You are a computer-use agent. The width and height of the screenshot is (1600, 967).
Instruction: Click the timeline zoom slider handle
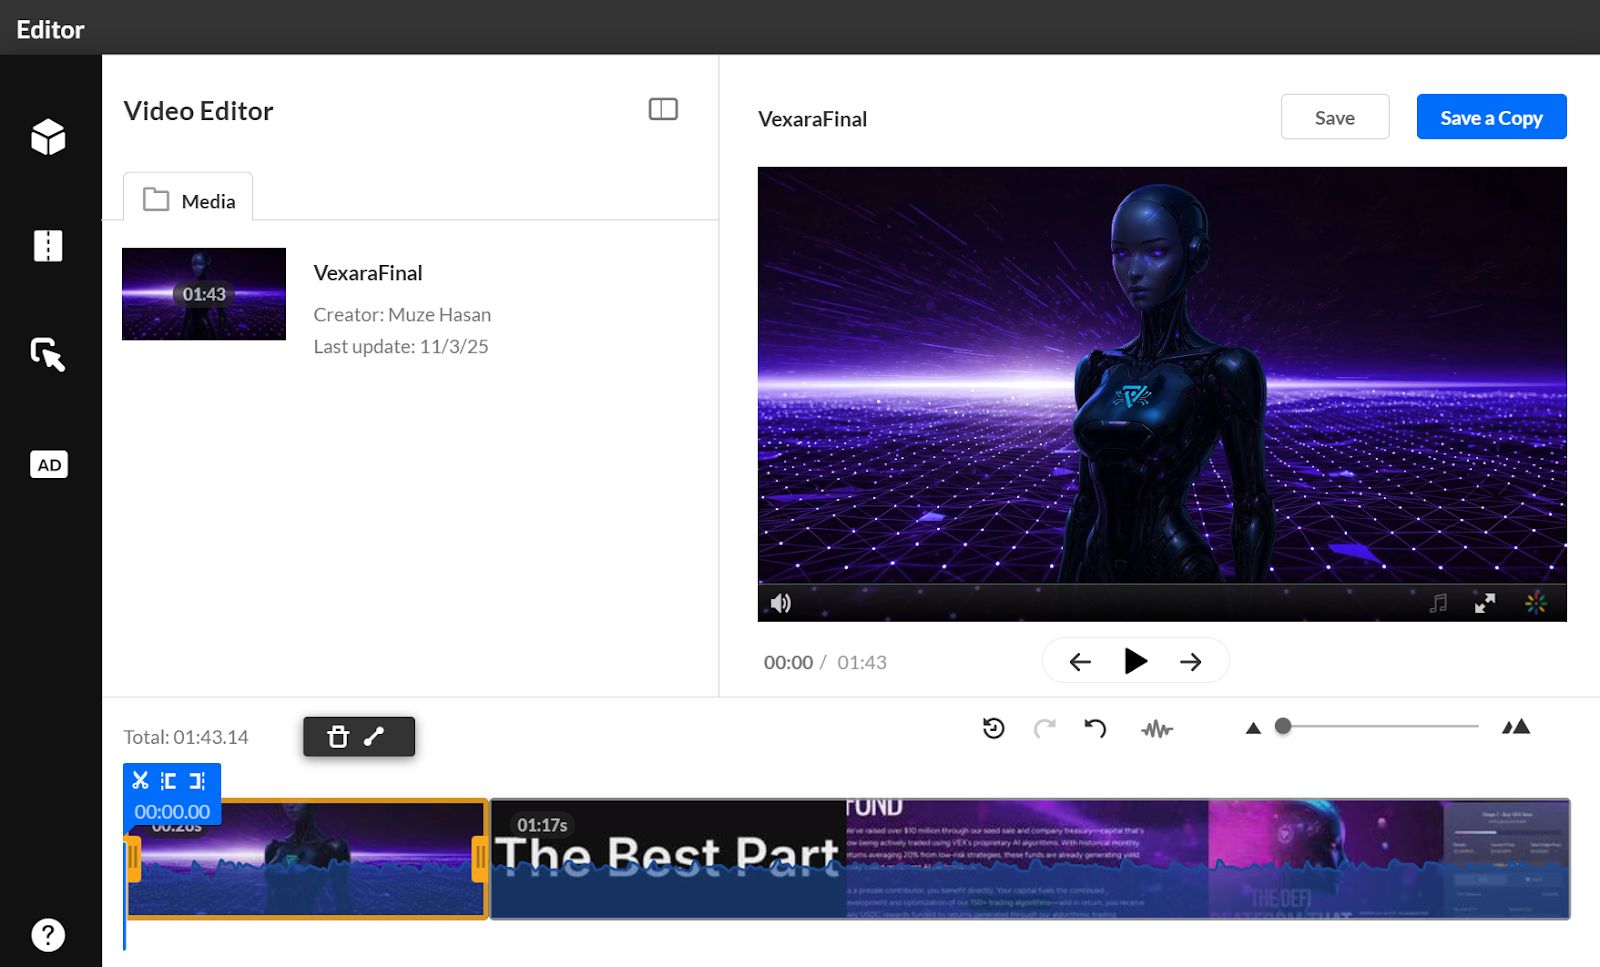(1283, 726)
